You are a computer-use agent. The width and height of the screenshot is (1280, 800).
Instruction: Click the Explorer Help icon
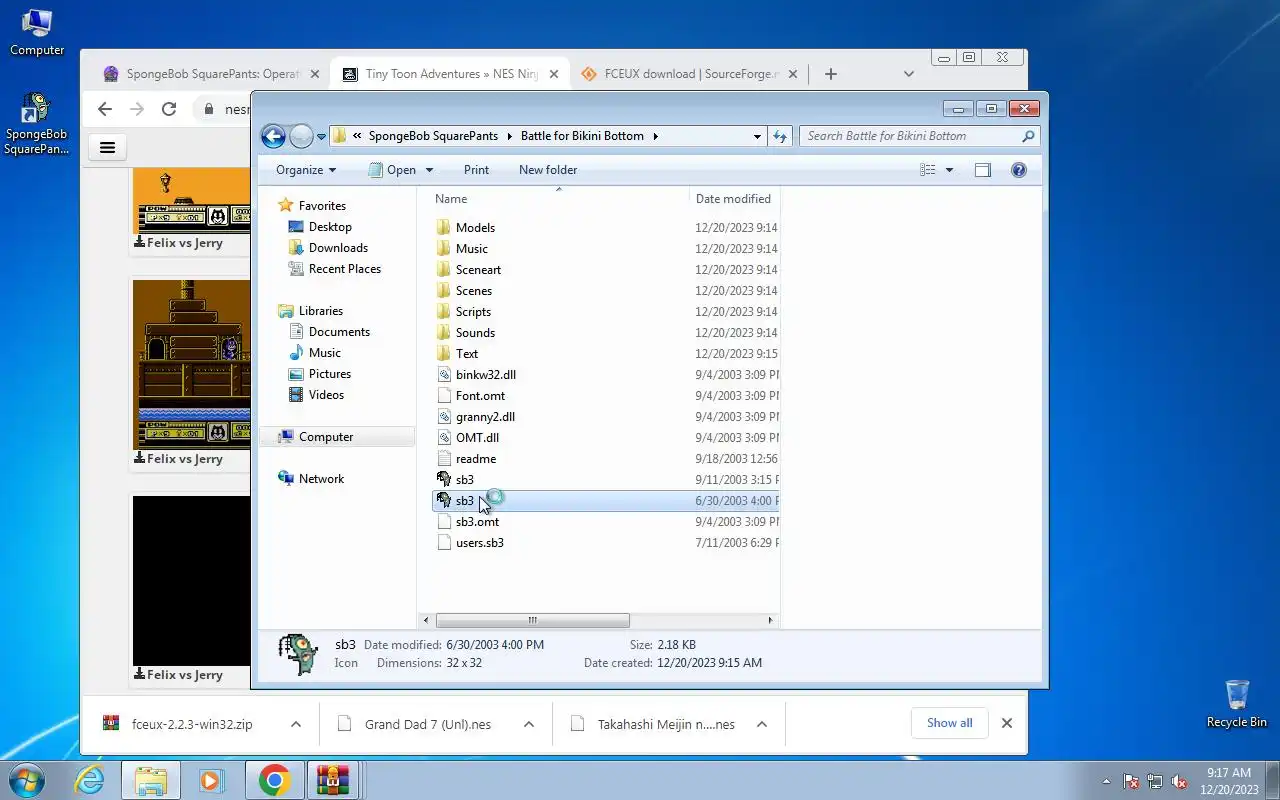pos(1019,170)
